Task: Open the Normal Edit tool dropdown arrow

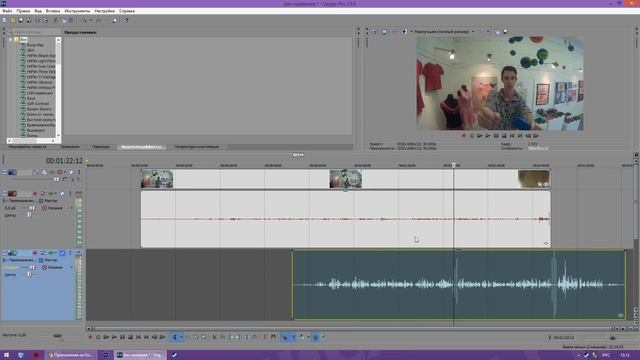Action: pyautogui.click(x=182, y=337)
